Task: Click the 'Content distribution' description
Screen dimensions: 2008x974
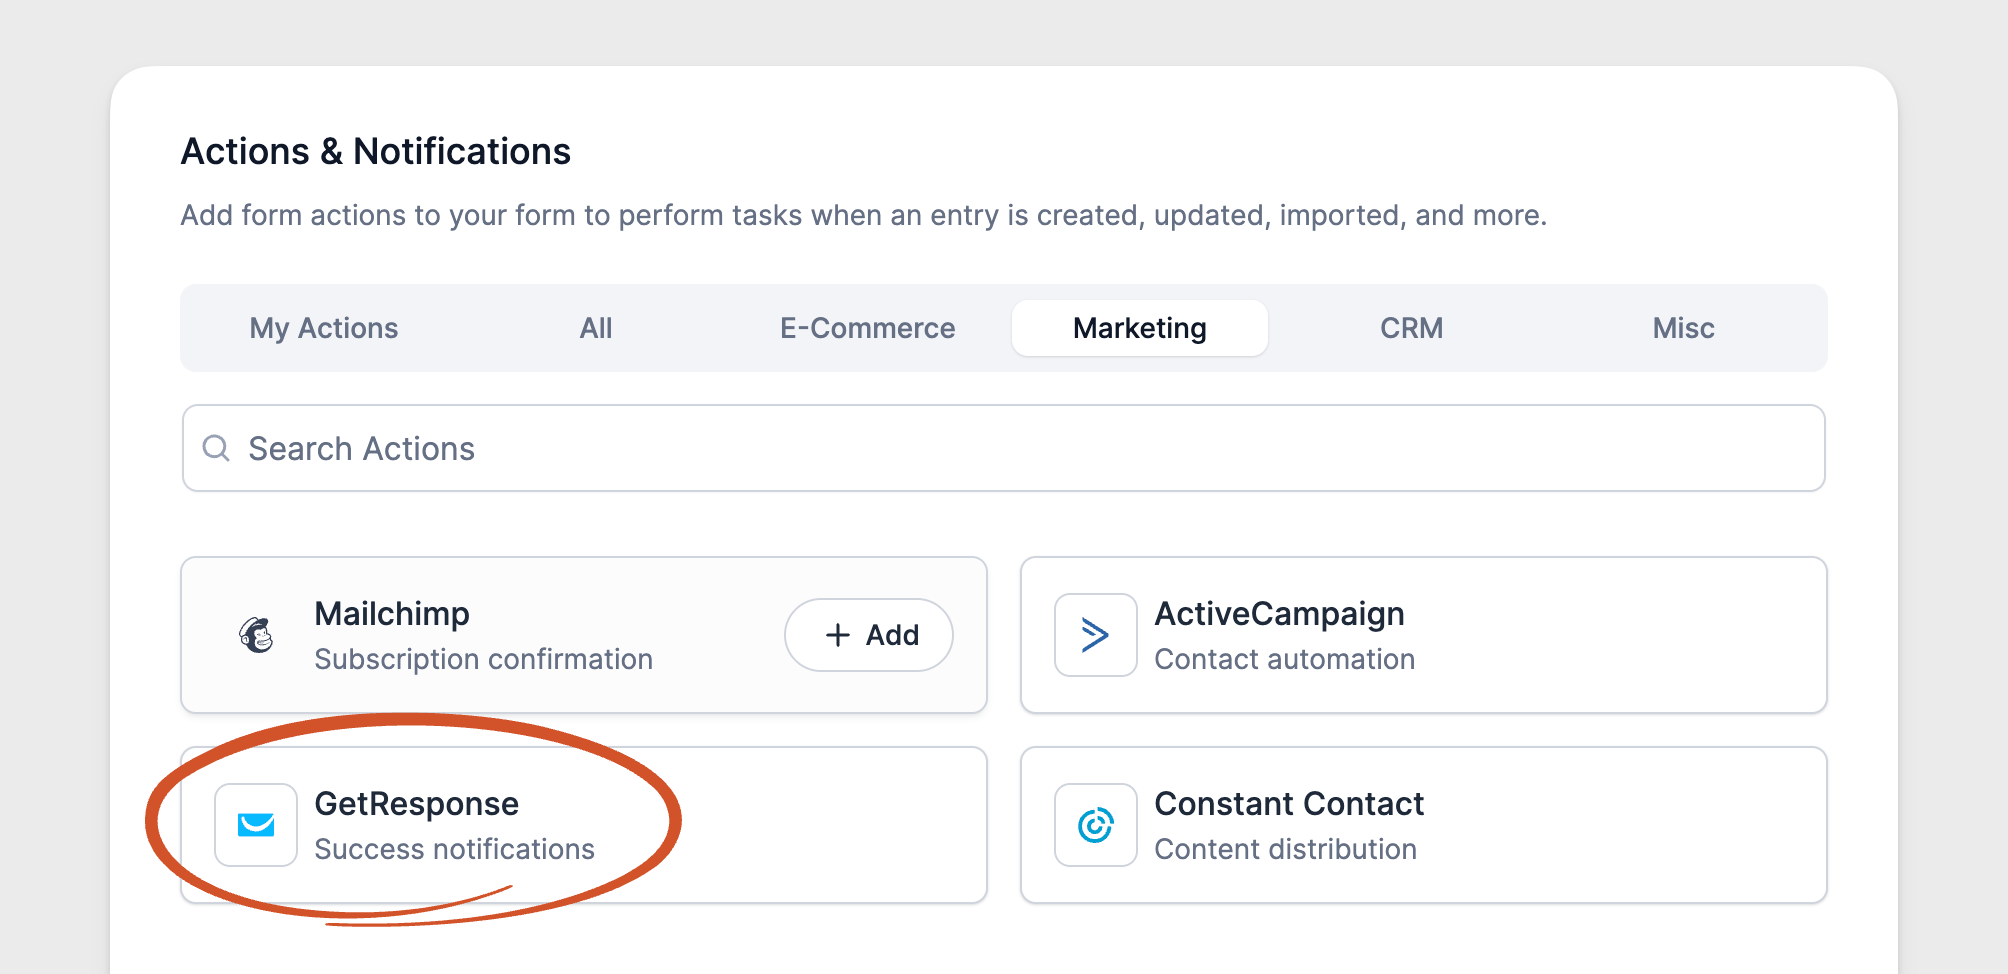Action: 1286,849
